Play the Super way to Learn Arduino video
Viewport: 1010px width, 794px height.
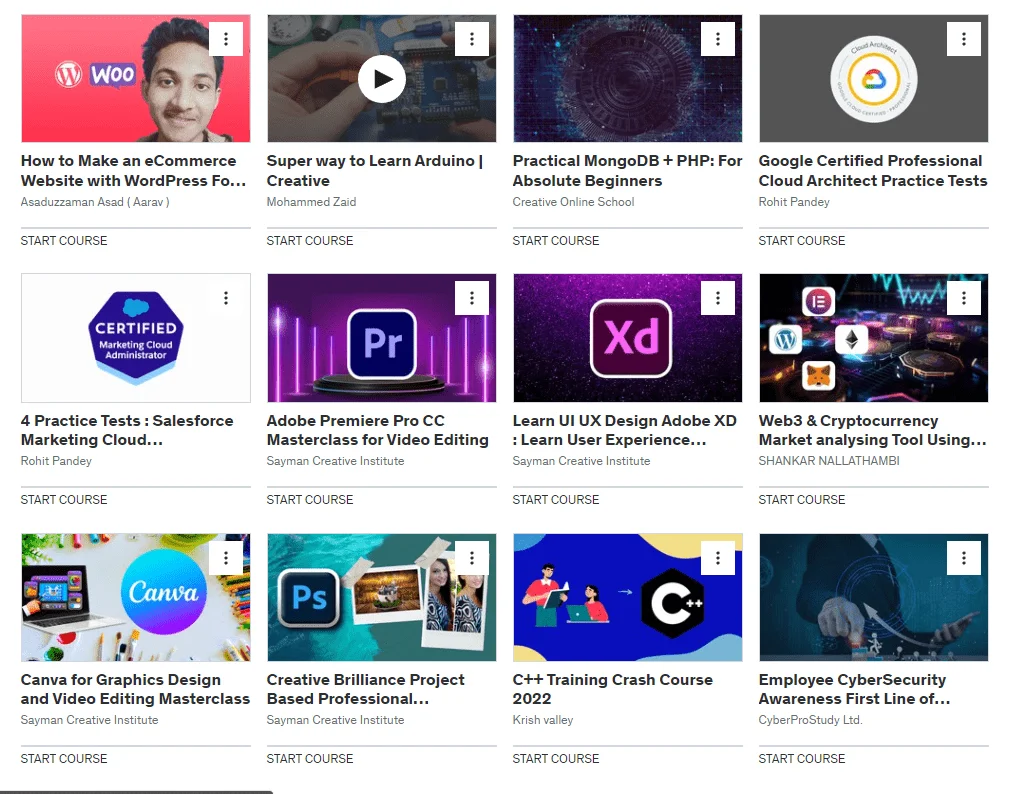[x=382, y=79]
